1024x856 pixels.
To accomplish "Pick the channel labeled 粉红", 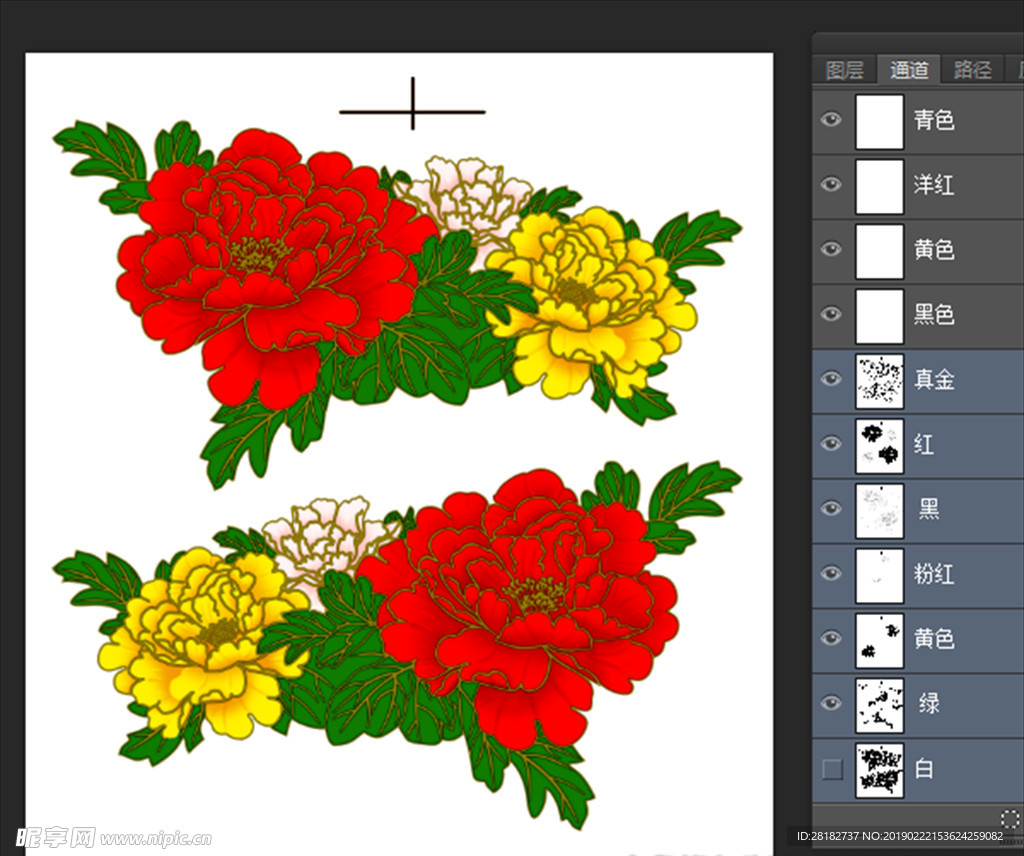I will [934, 573].
